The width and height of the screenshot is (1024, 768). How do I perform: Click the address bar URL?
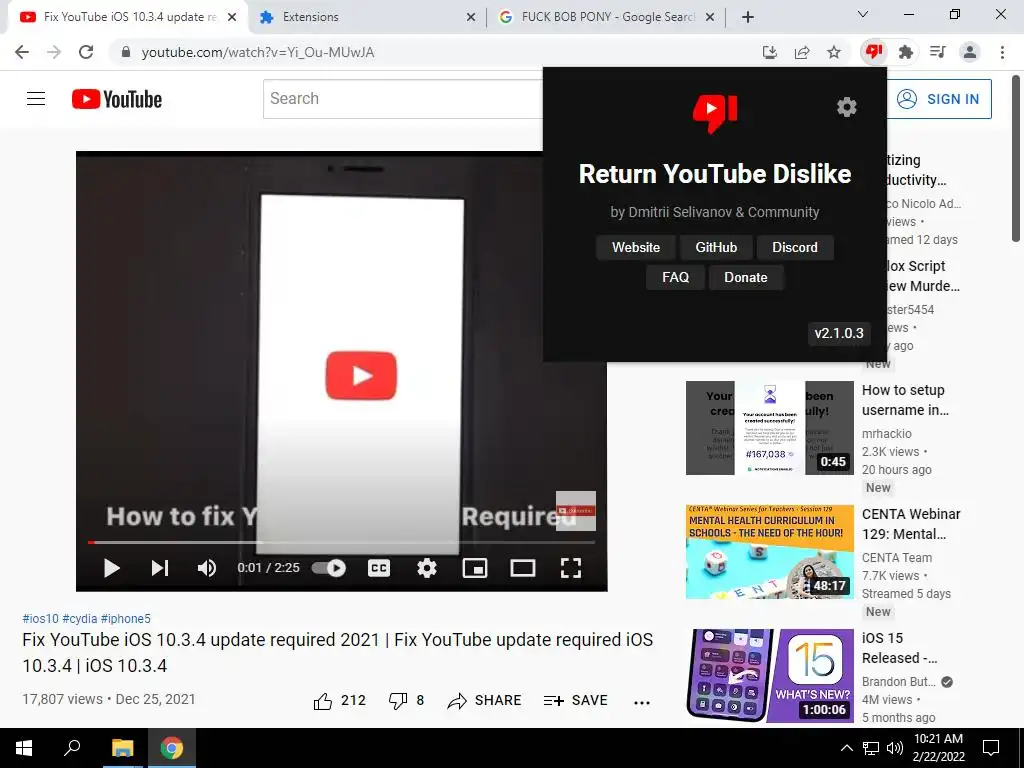pyautogui.click(x=258, y=52)
